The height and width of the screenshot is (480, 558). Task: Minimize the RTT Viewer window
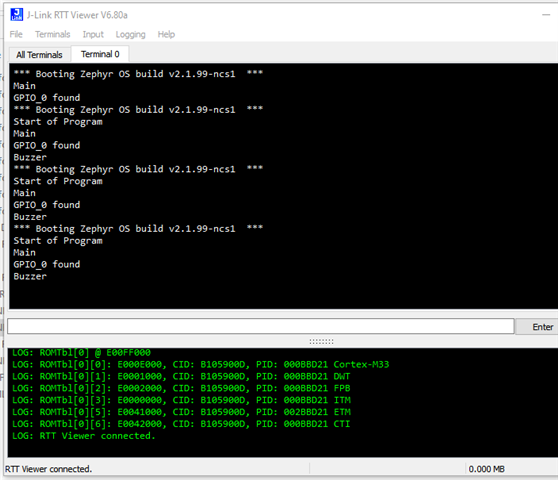click(546, 15)
